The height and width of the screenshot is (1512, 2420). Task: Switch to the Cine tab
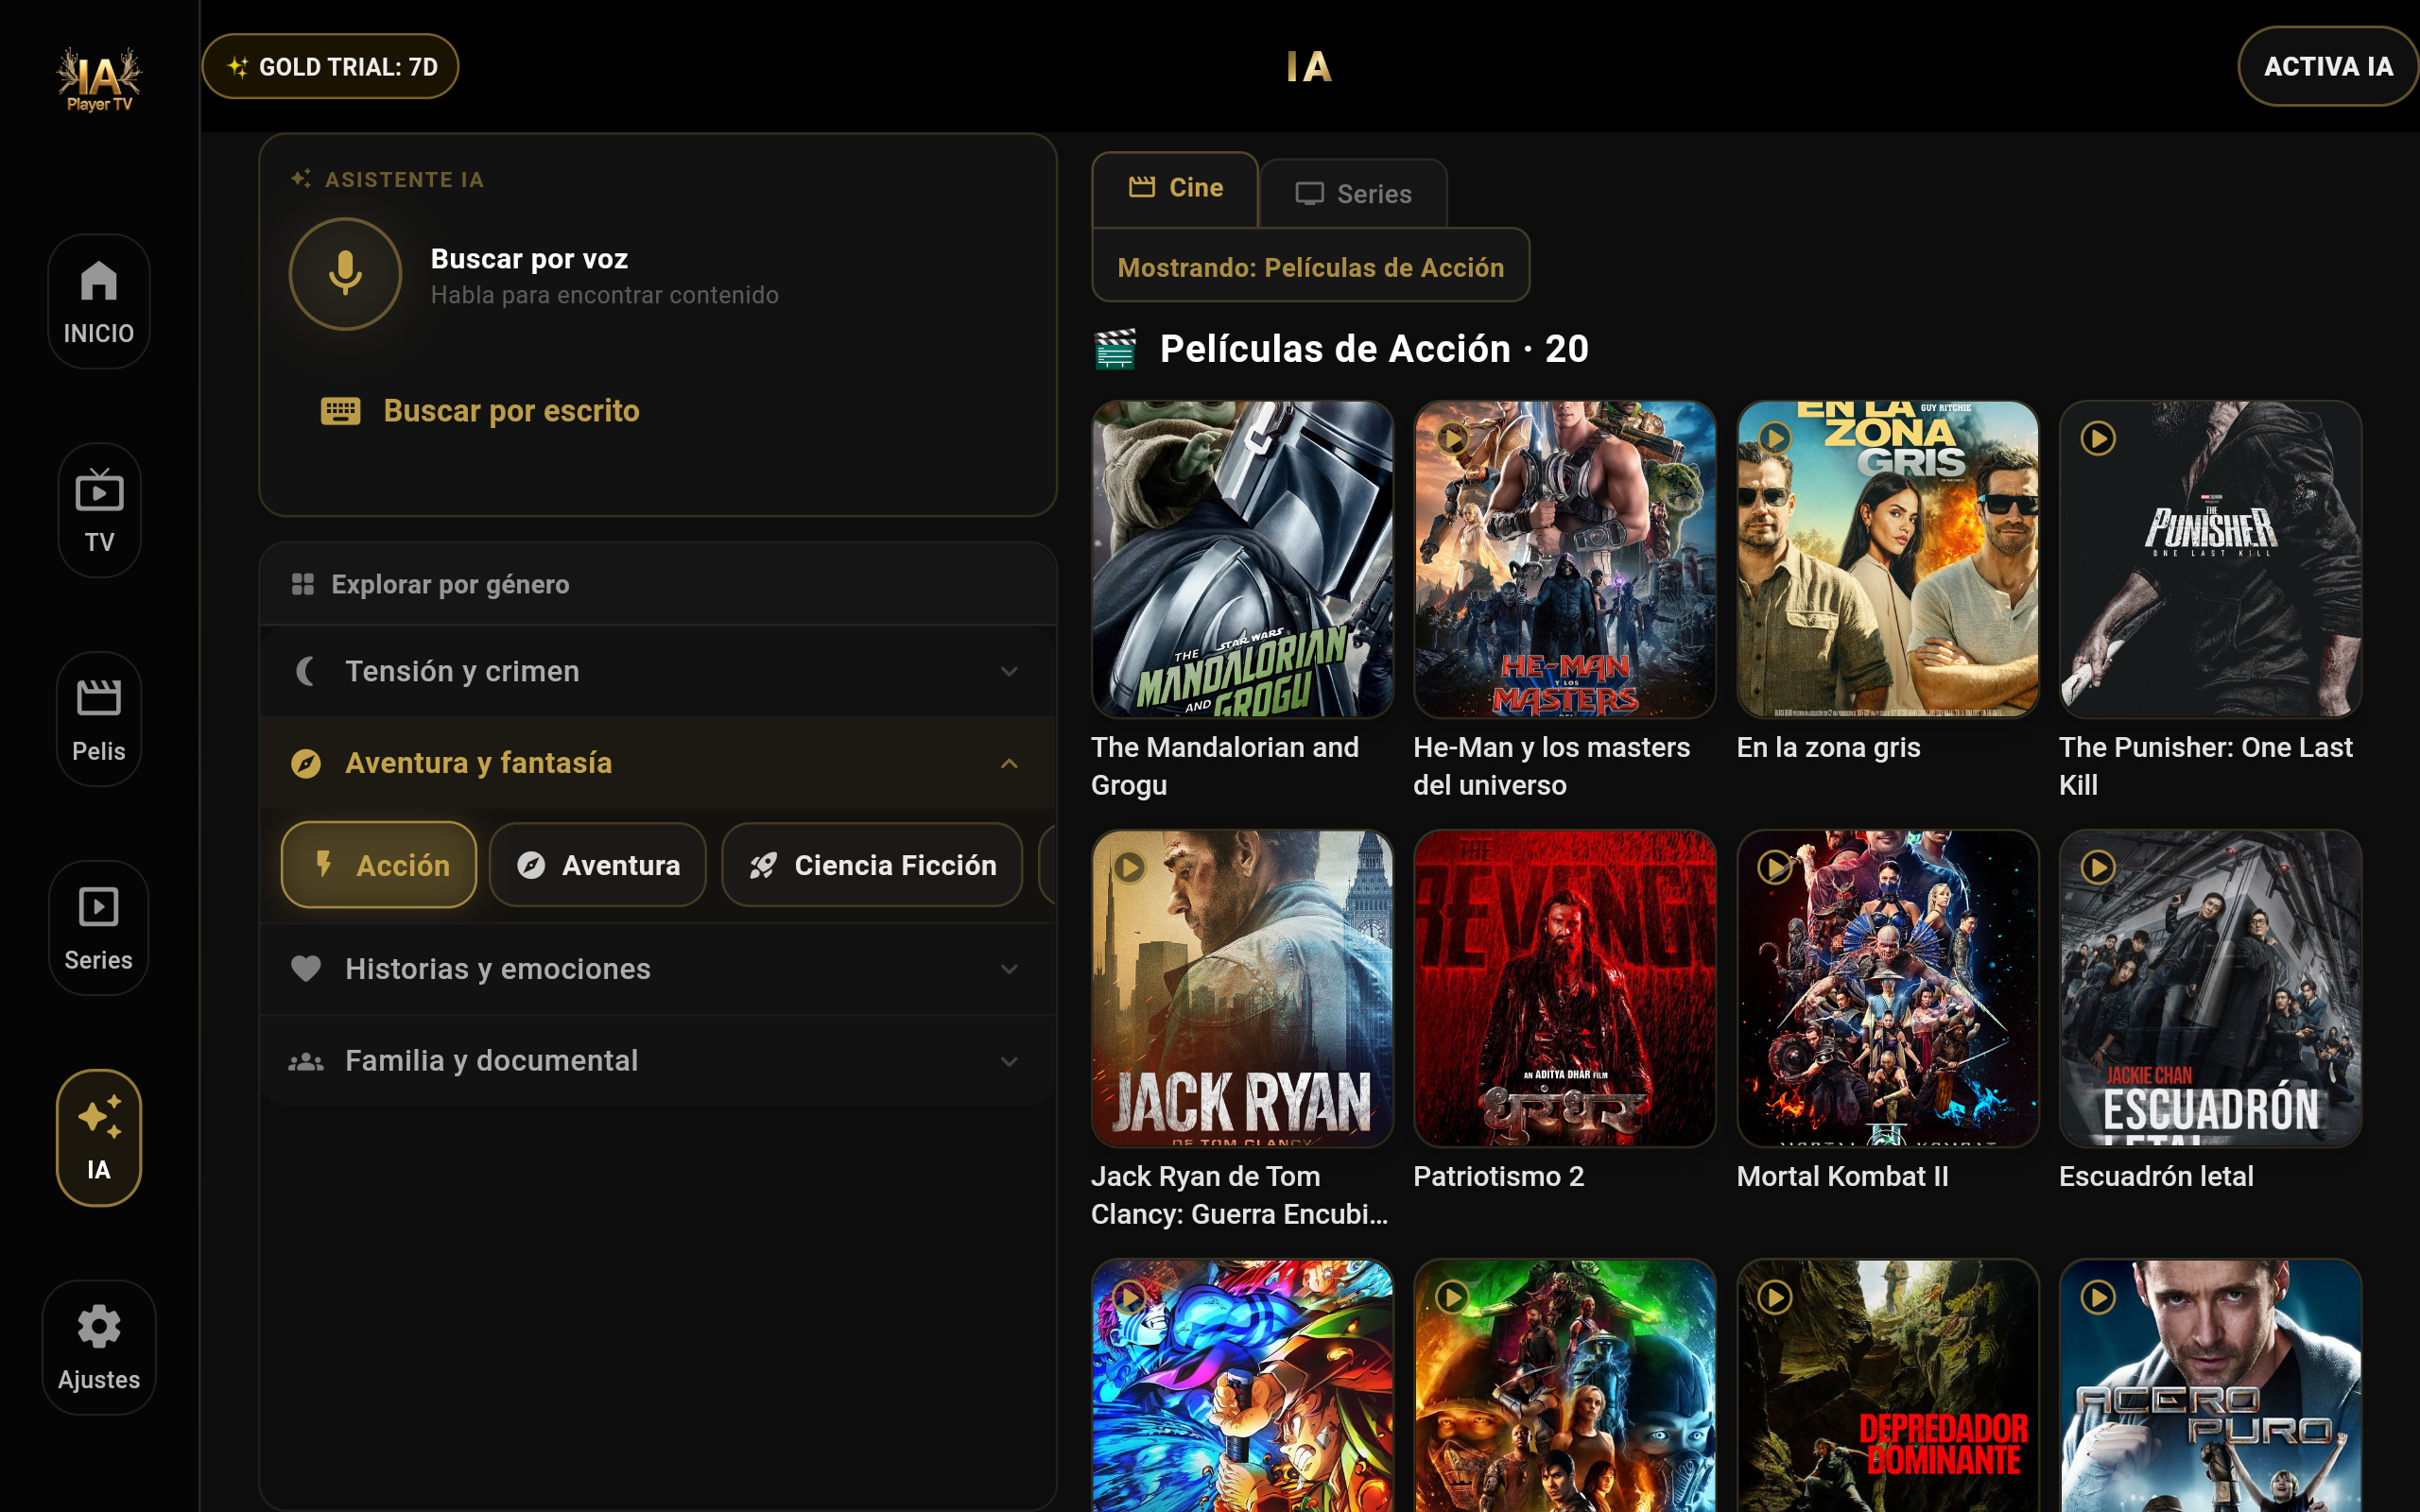1175,189
